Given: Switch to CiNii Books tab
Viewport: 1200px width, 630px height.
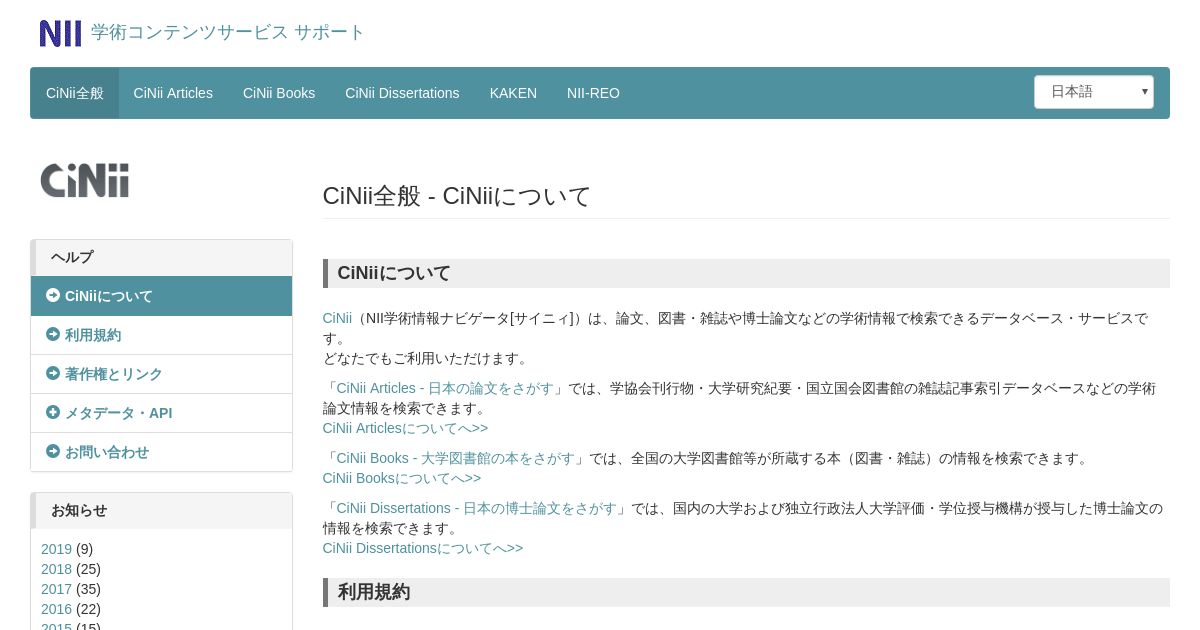Looking at the screenshot, I should click(x=279, y=93).
